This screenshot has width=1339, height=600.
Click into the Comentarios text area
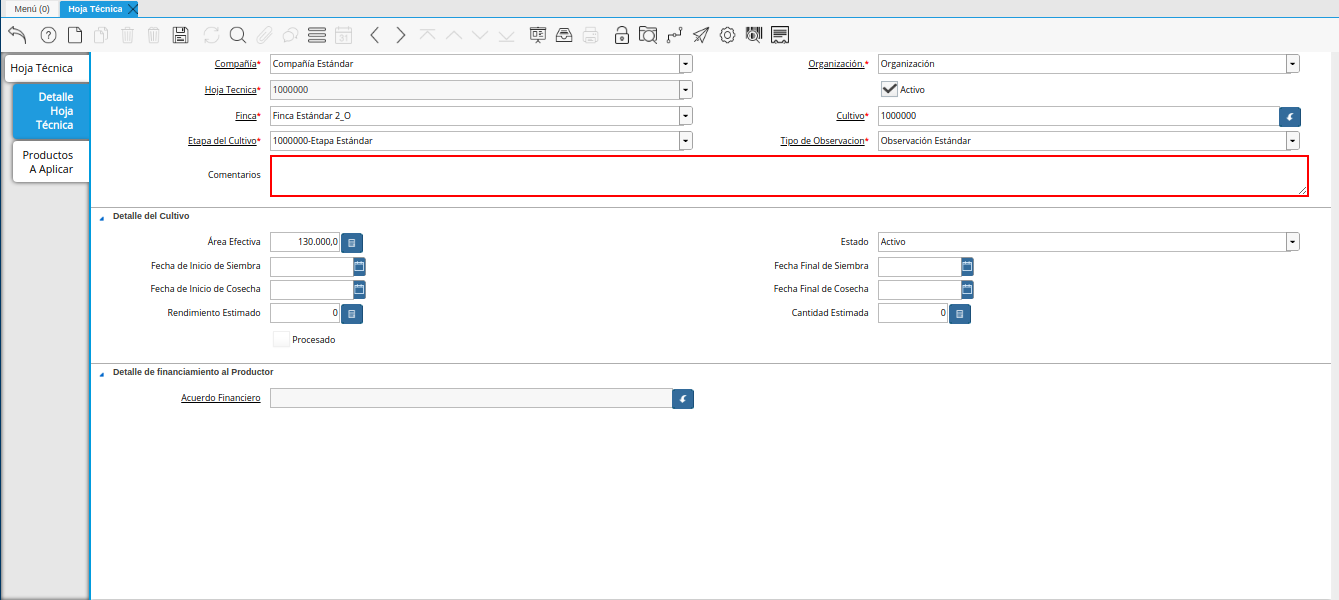[788, 176]
